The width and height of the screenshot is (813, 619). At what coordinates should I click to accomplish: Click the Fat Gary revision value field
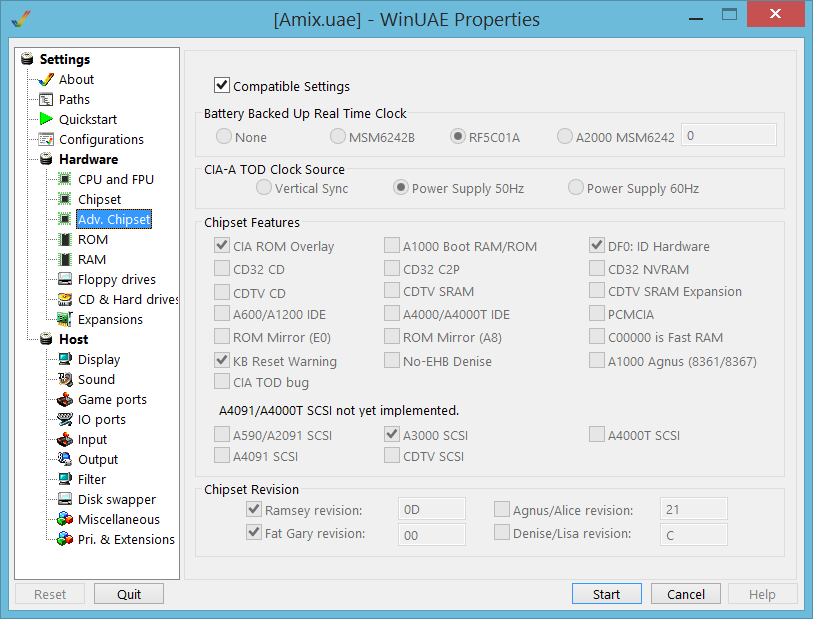(431, 535)
